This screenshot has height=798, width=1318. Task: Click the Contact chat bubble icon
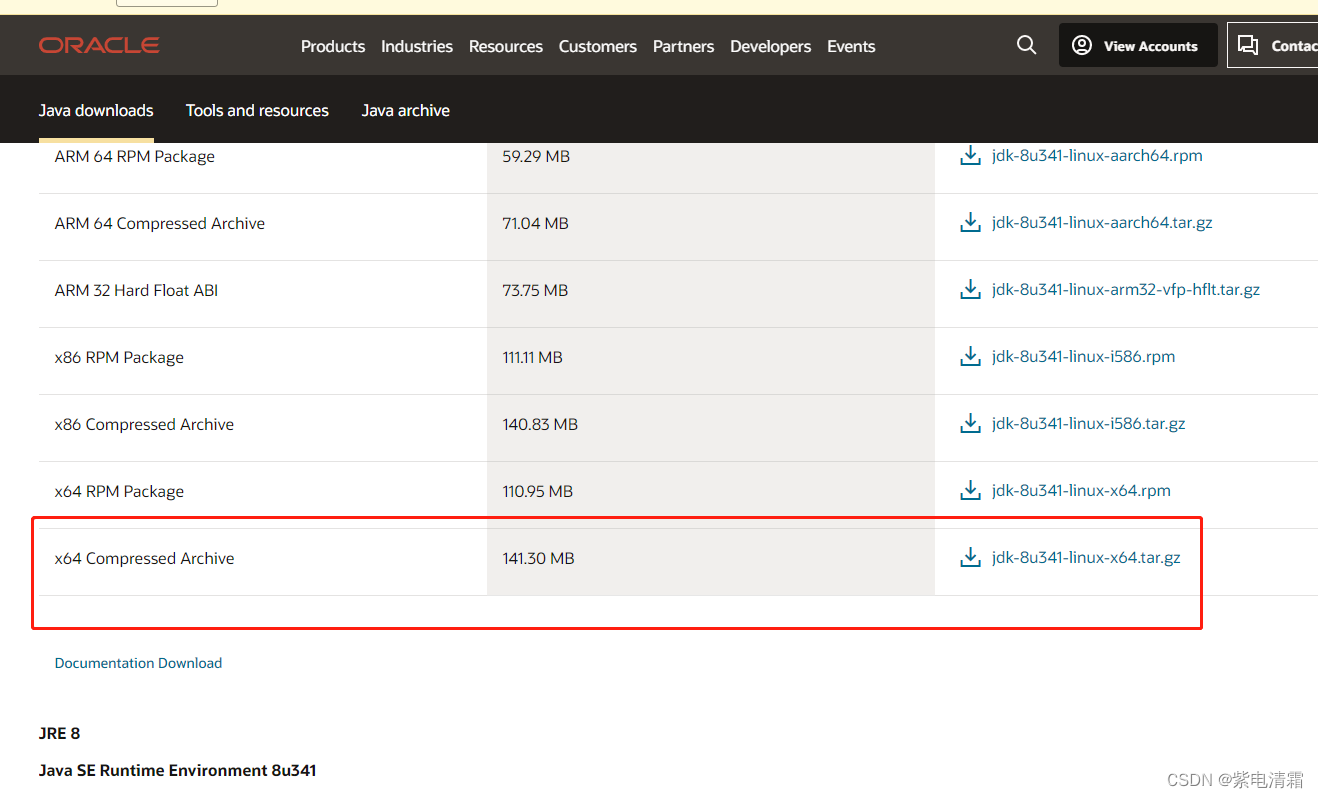tap(1247, 45)
